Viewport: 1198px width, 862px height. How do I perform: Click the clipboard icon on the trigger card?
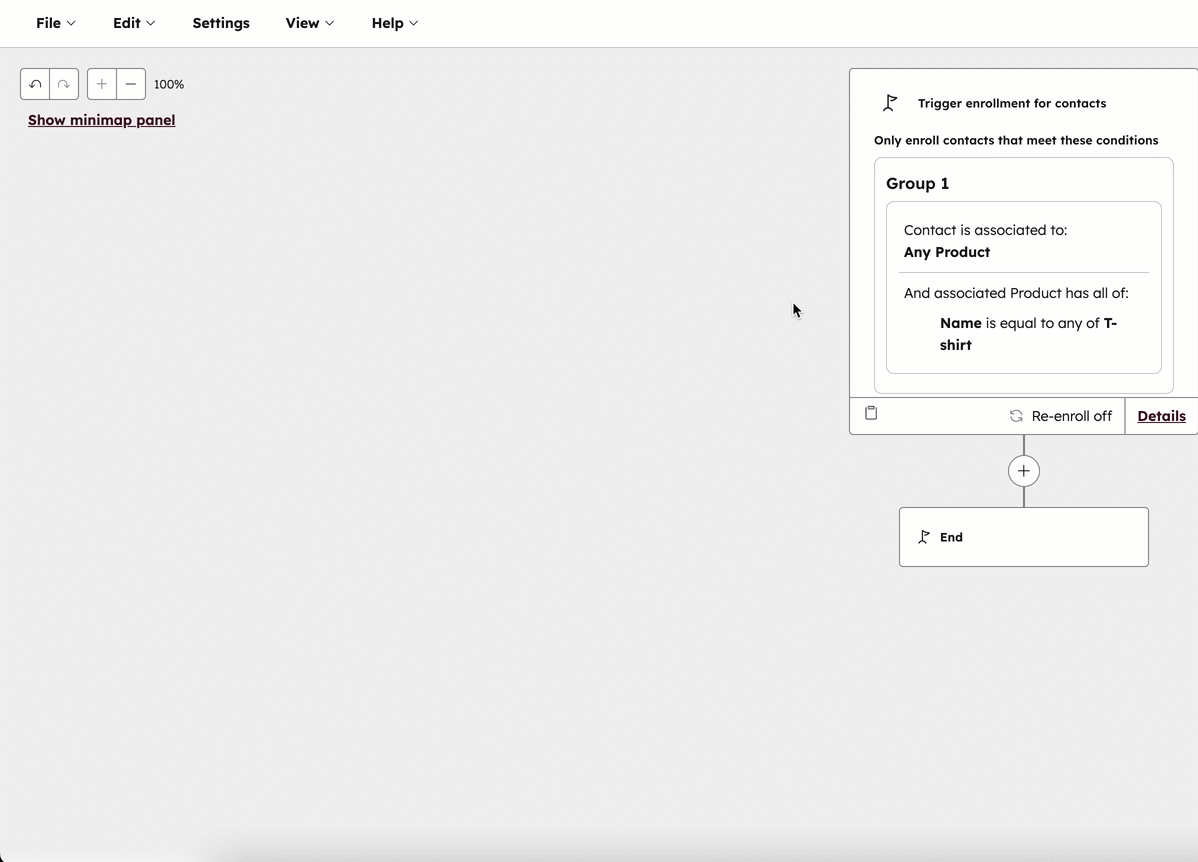click(870, 412)
